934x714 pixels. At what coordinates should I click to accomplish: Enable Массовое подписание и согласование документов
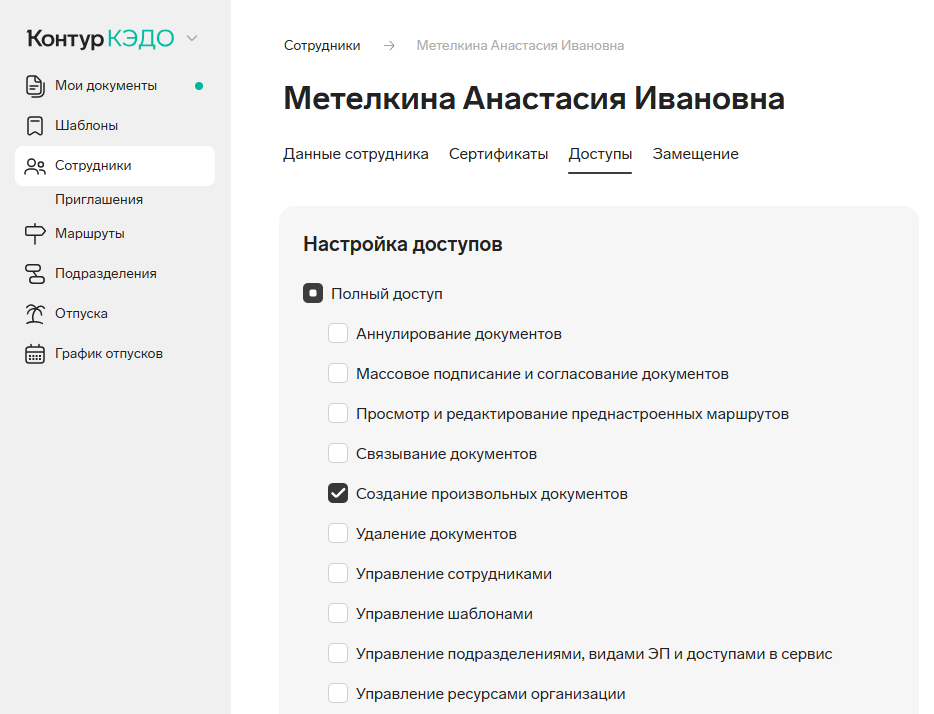(338, 373)
